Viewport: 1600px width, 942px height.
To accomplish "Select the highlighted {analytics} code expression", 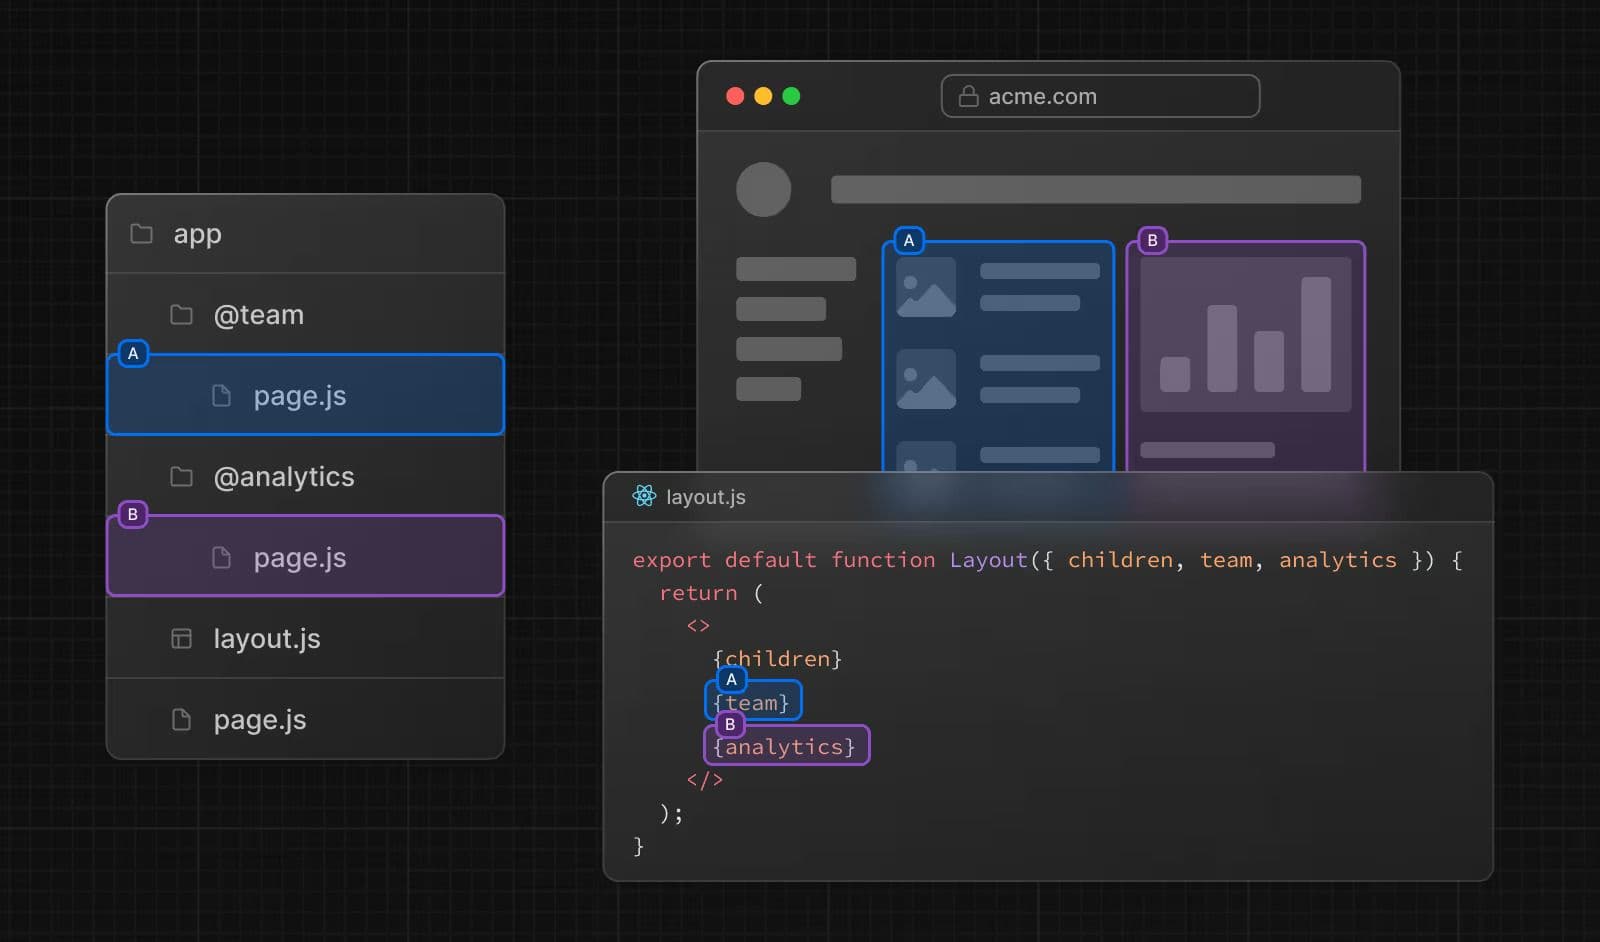I will click(786, 746).
